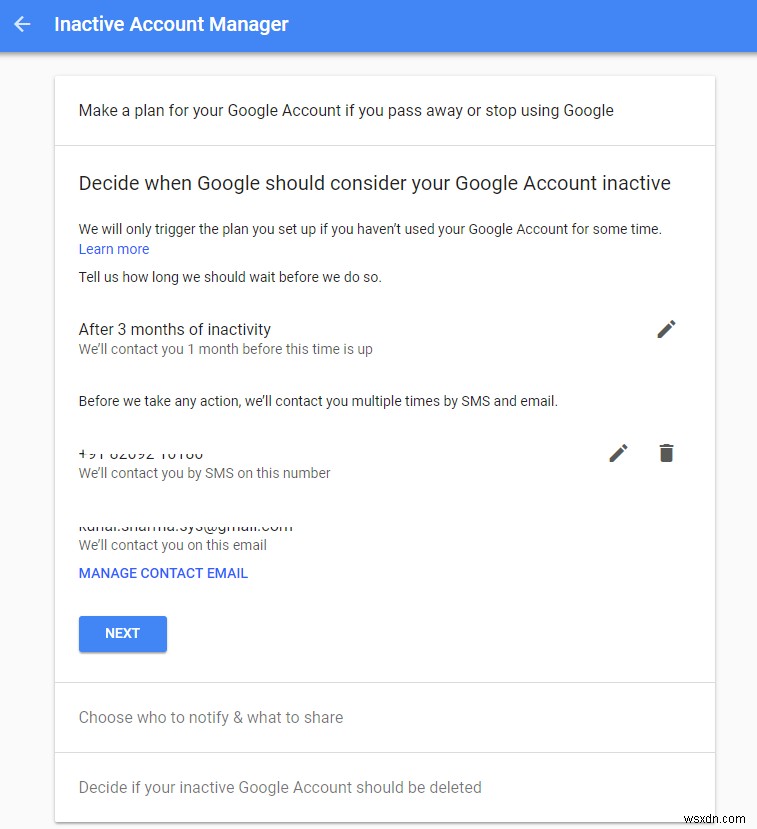
Task: Click the 'After 3 months of inactivity' text
Action: [174, 329]
